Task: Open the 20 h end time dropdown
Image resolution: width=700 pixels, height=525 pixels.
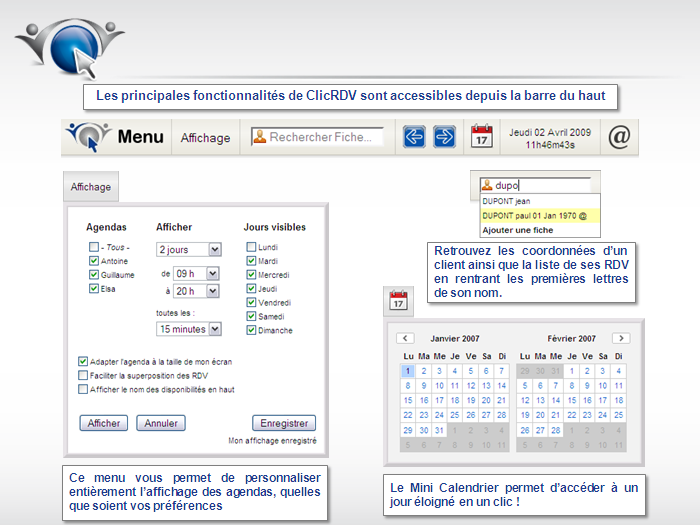Action: [x=196, y=291]
